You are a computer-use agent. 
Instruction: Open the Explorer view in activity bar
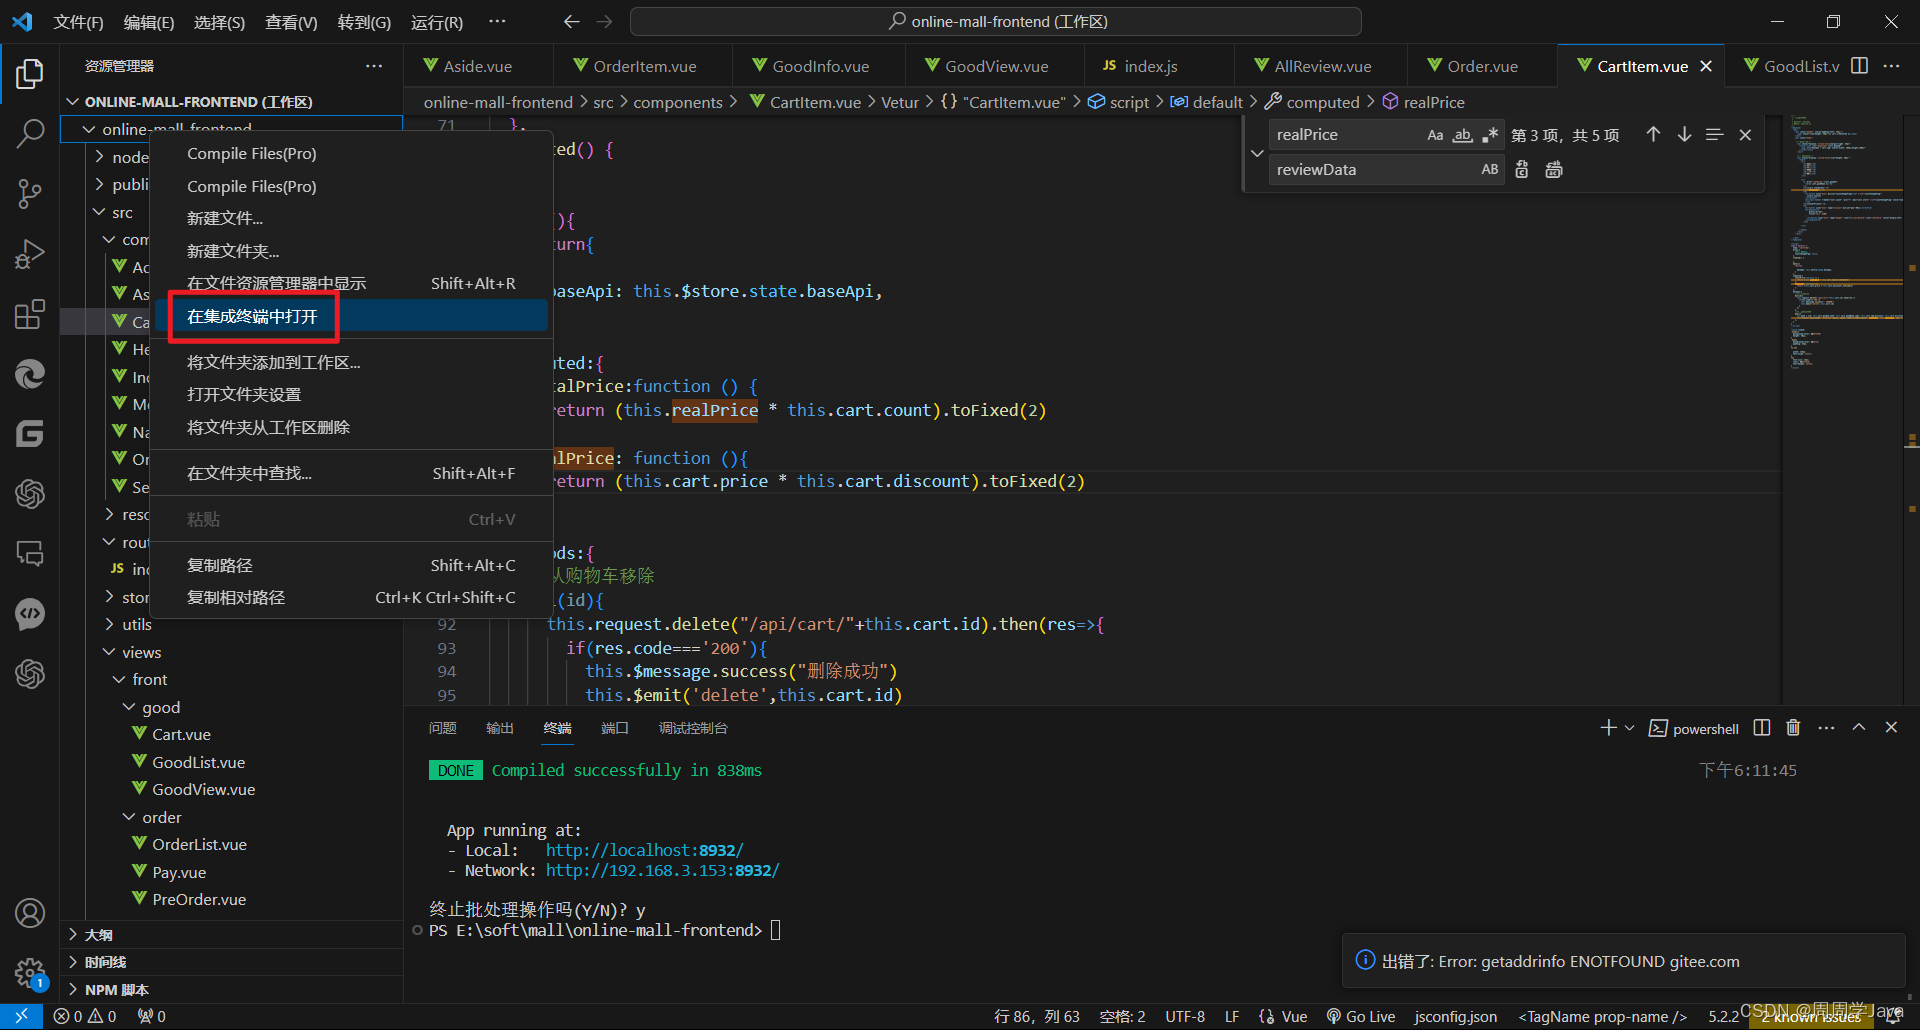point(30,73)
